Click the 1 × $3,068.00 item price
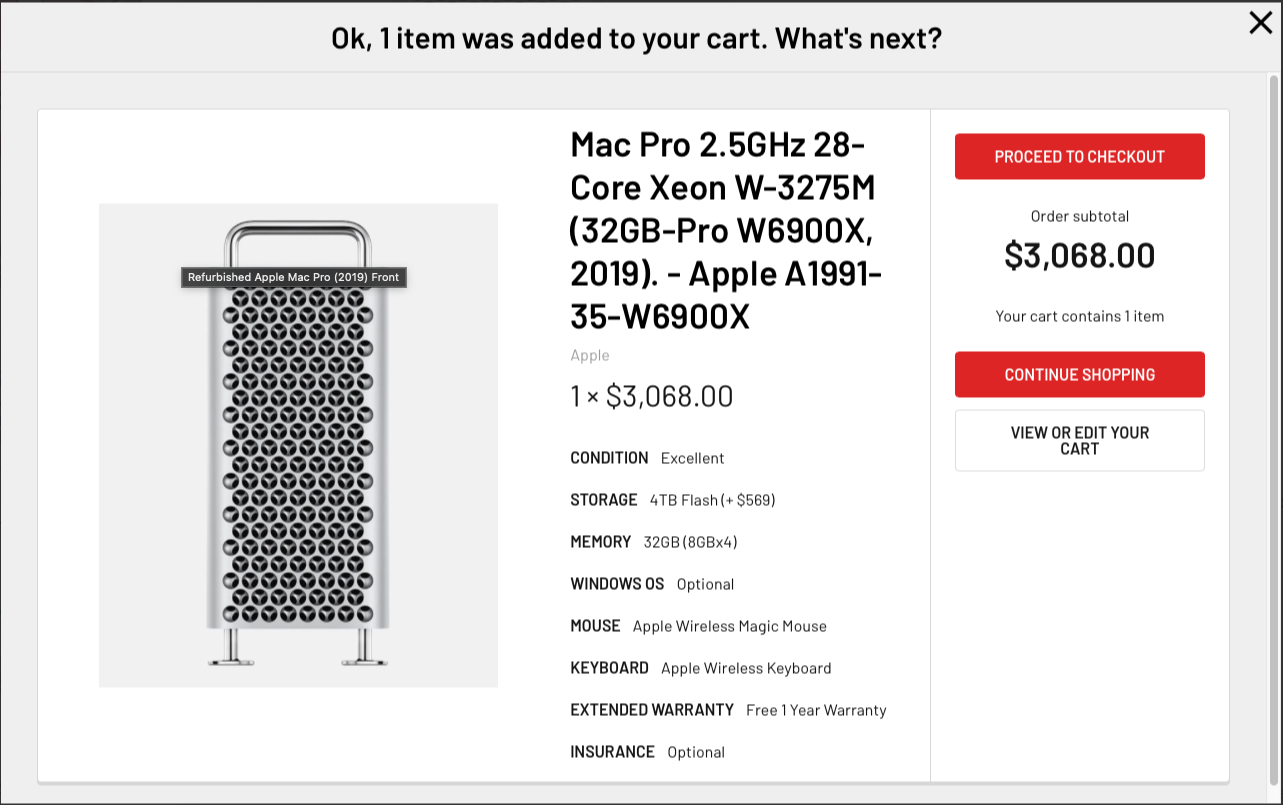 [651, 397]
